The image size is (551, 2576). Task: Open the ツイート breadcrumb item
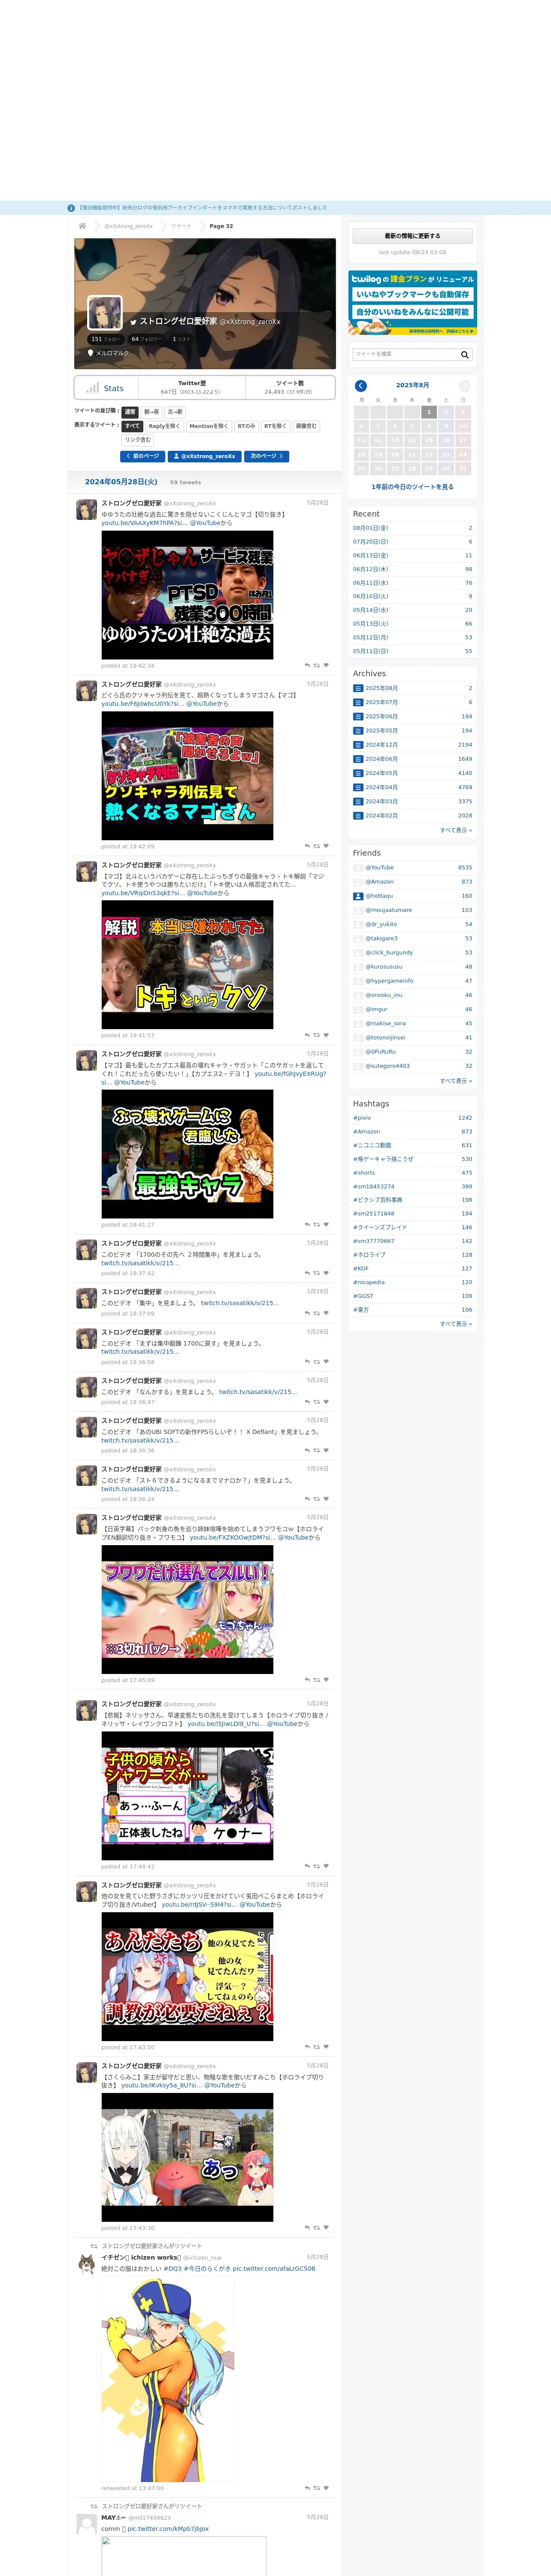pyautogui.click(x=181, y=226)
